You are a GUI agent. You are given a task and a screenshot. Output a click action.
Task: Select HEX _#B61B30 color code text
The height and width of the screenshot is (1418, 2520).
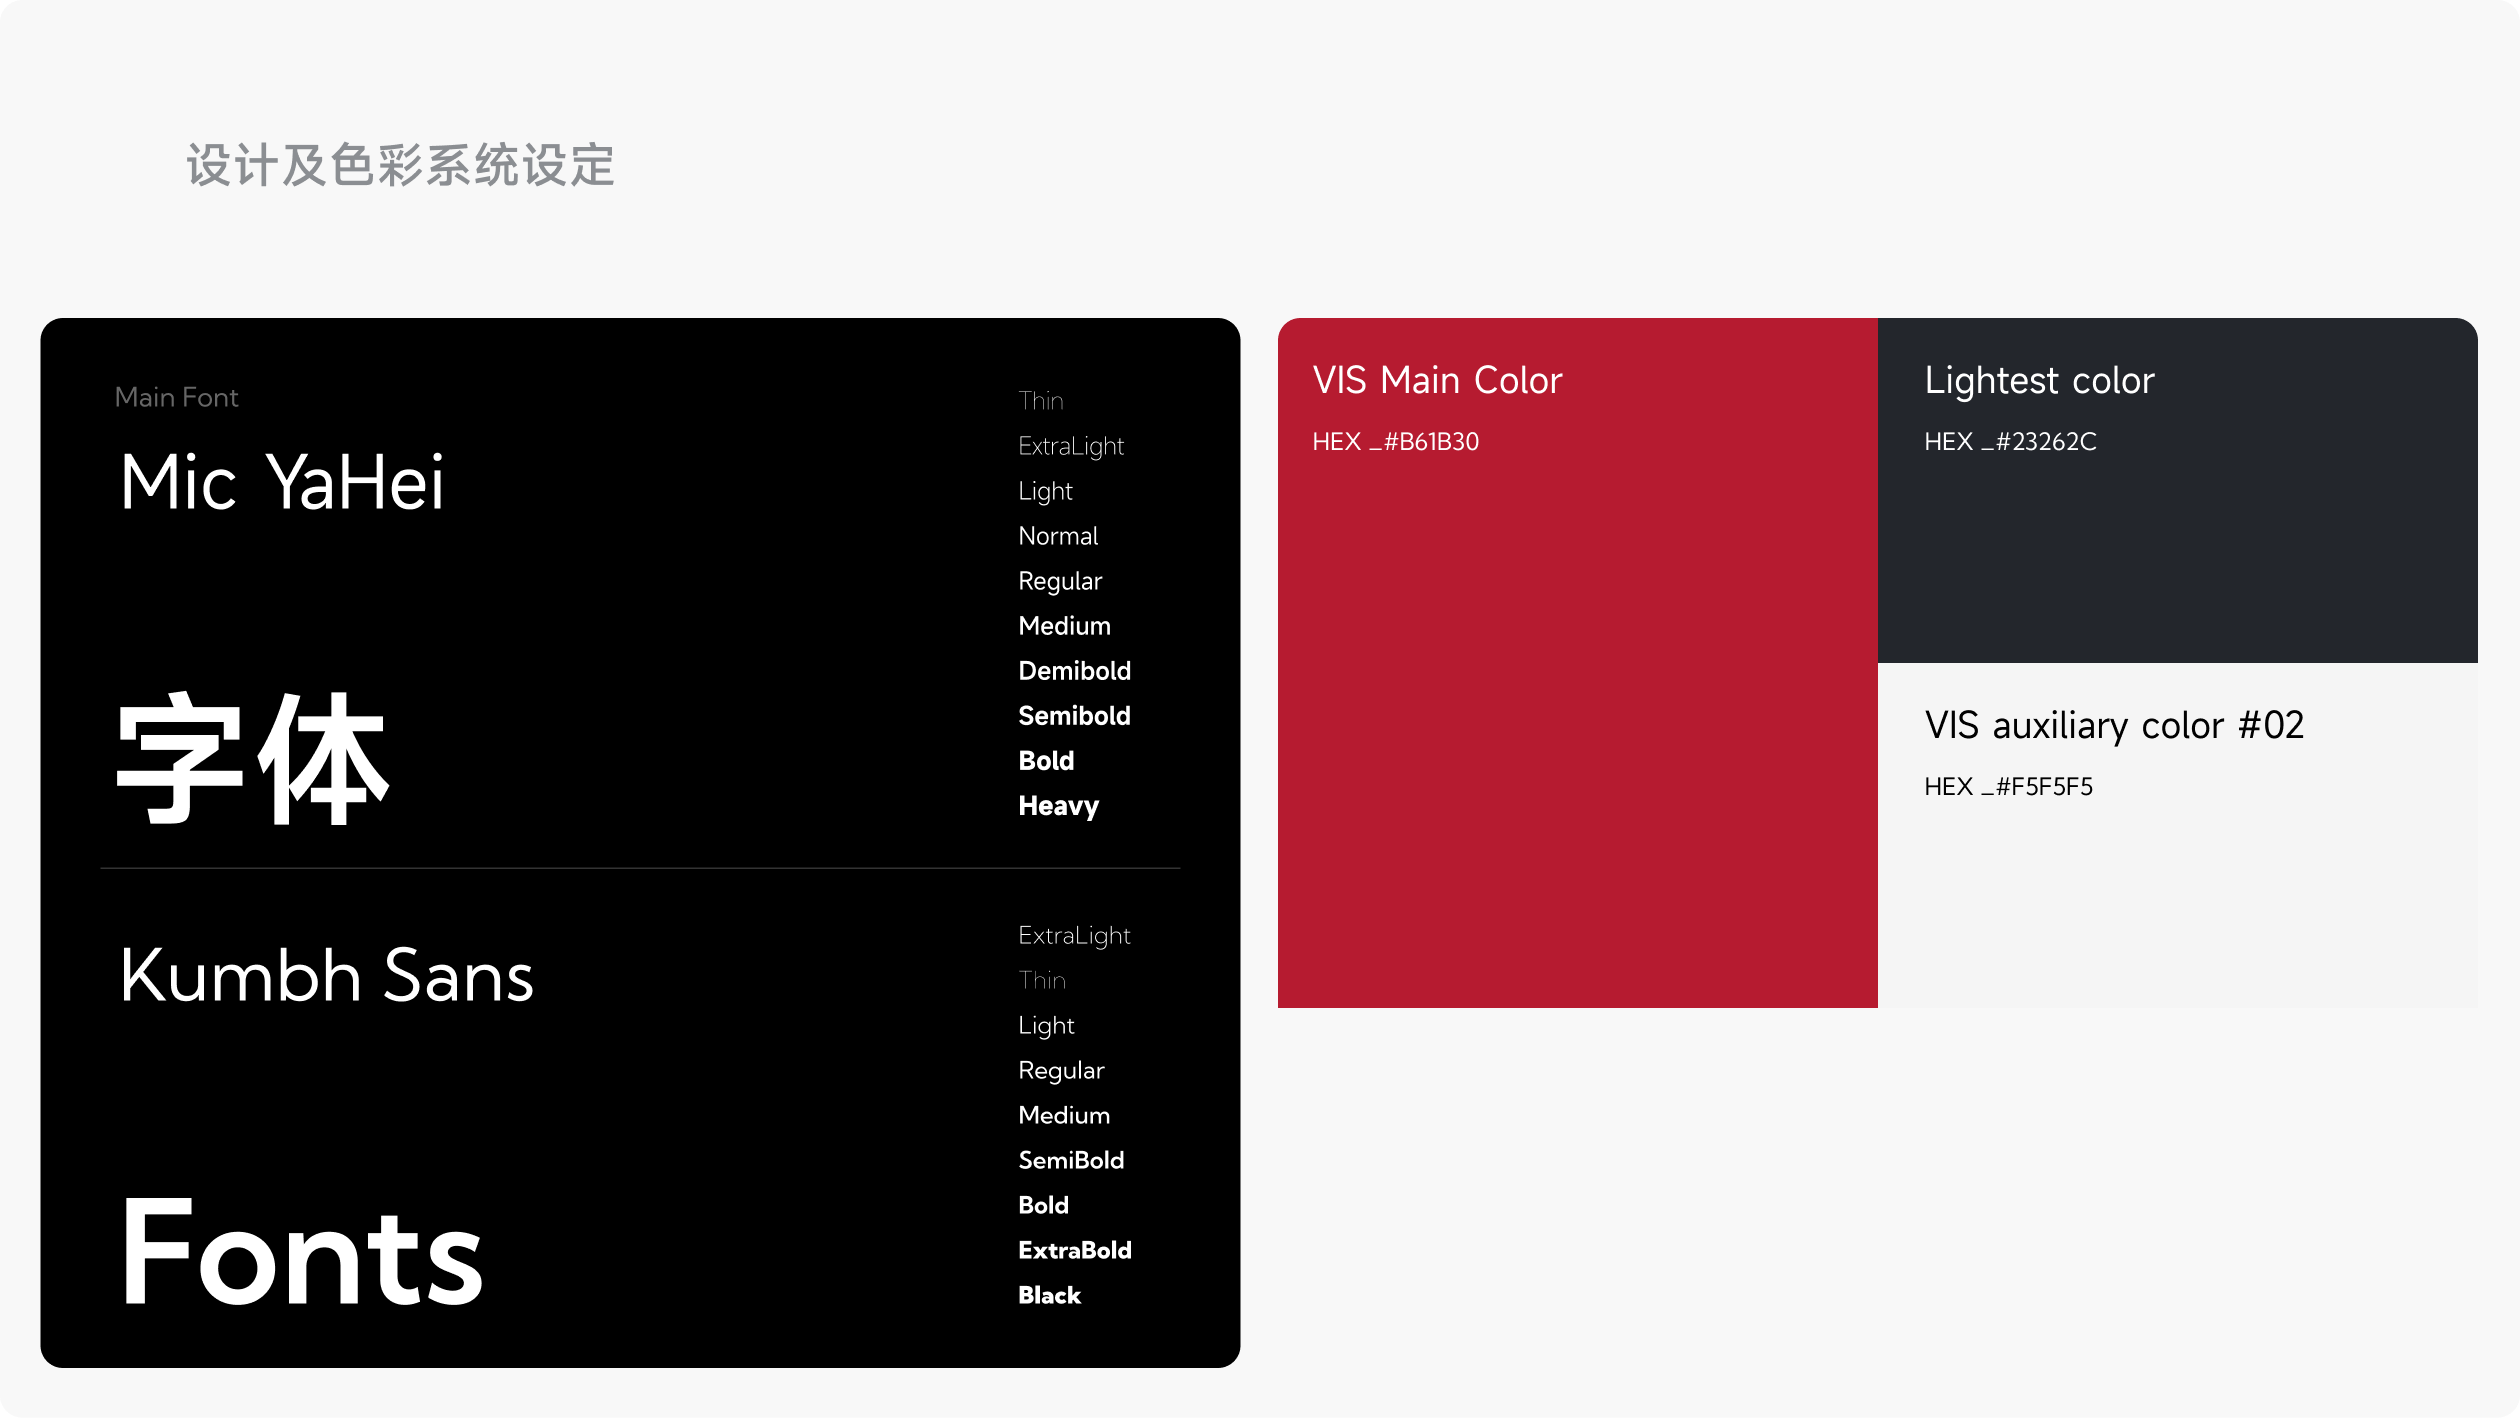(1395, 442)
